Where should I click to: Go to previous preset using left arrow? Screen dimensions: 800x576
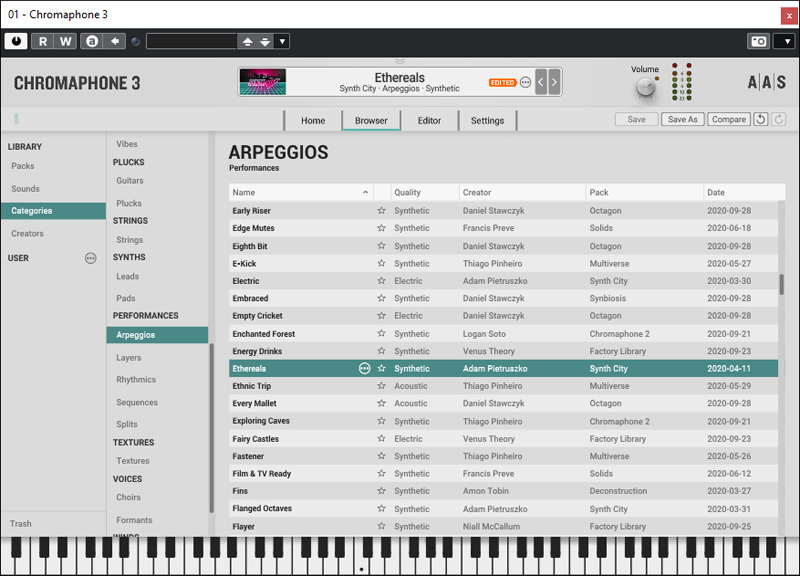tap(541, 82)
